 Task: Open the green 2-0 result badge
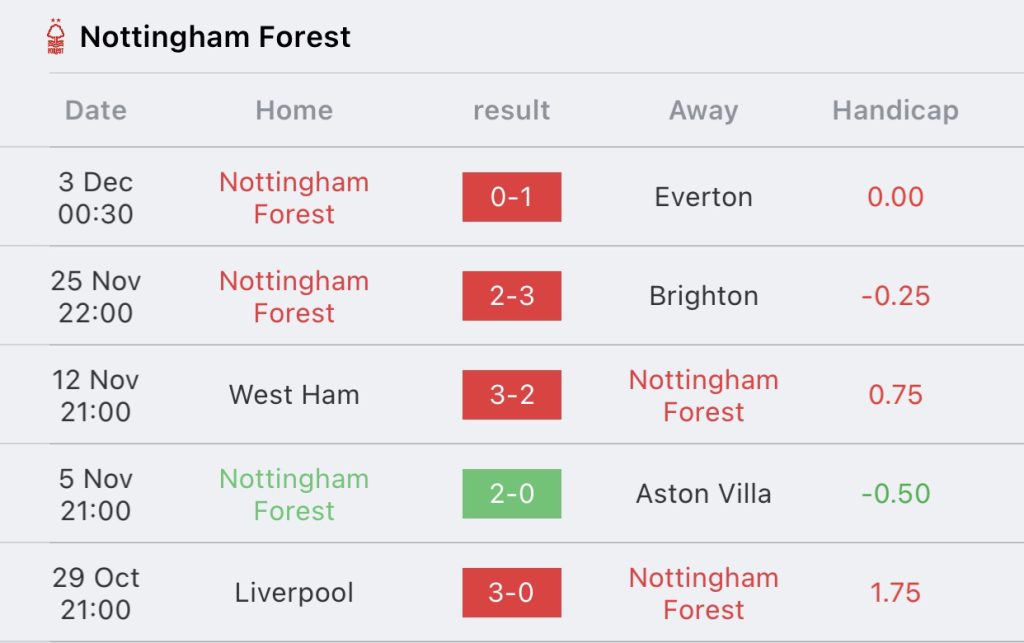tap(511, 494)
